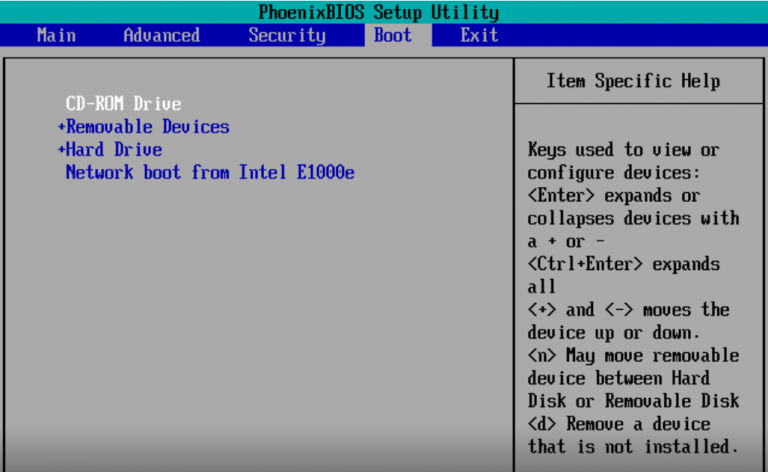Click '<n> May move removable' help line
This screenshot has height=472, width=768.
pyautogui.click(x=633, y=355)
